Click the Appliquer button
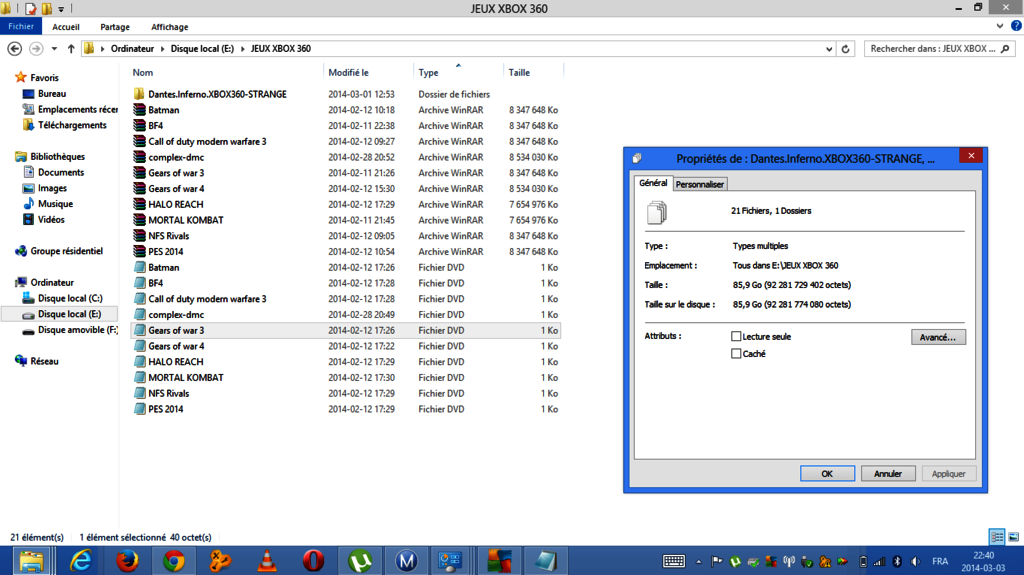The width and height of the screenshot is (1024, 575). (948, 474)
